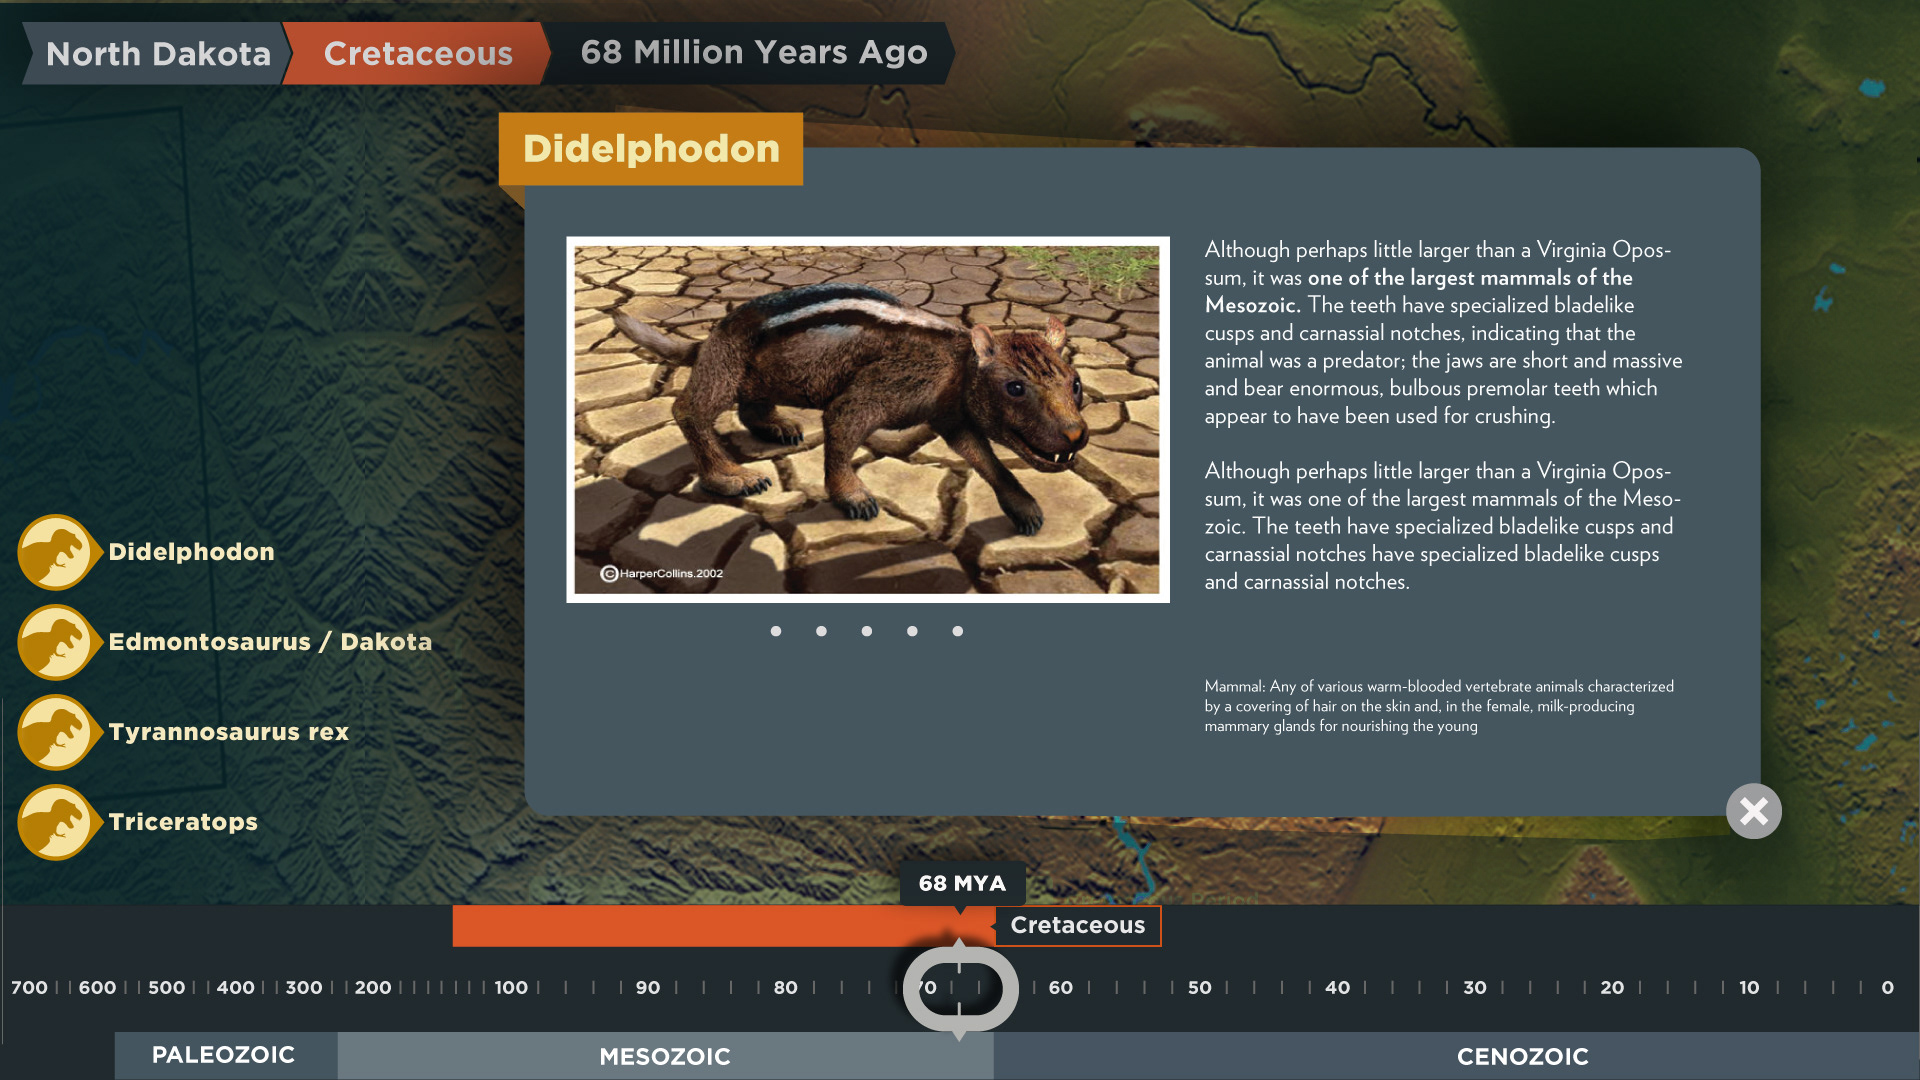The width and height of the screenshot is (1920, 1080).
Task: Click the 68 MYA timeline marker
Action: [x=962, y=884]
